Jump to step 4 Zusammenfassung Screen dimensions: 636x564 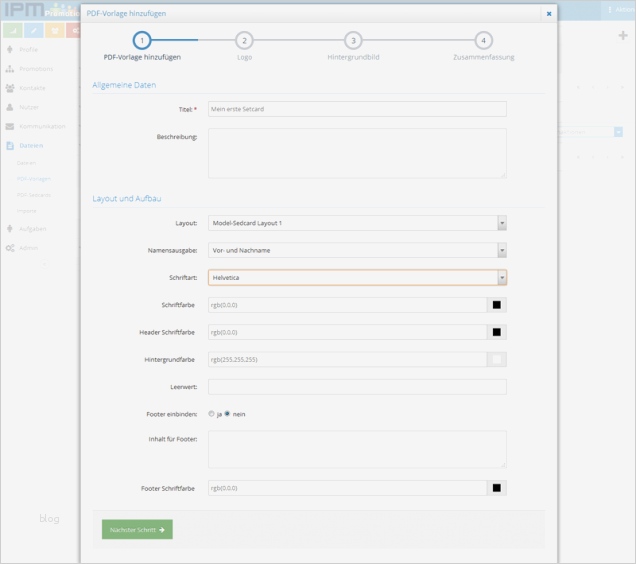pyautogui.click(x=483, y=41)
